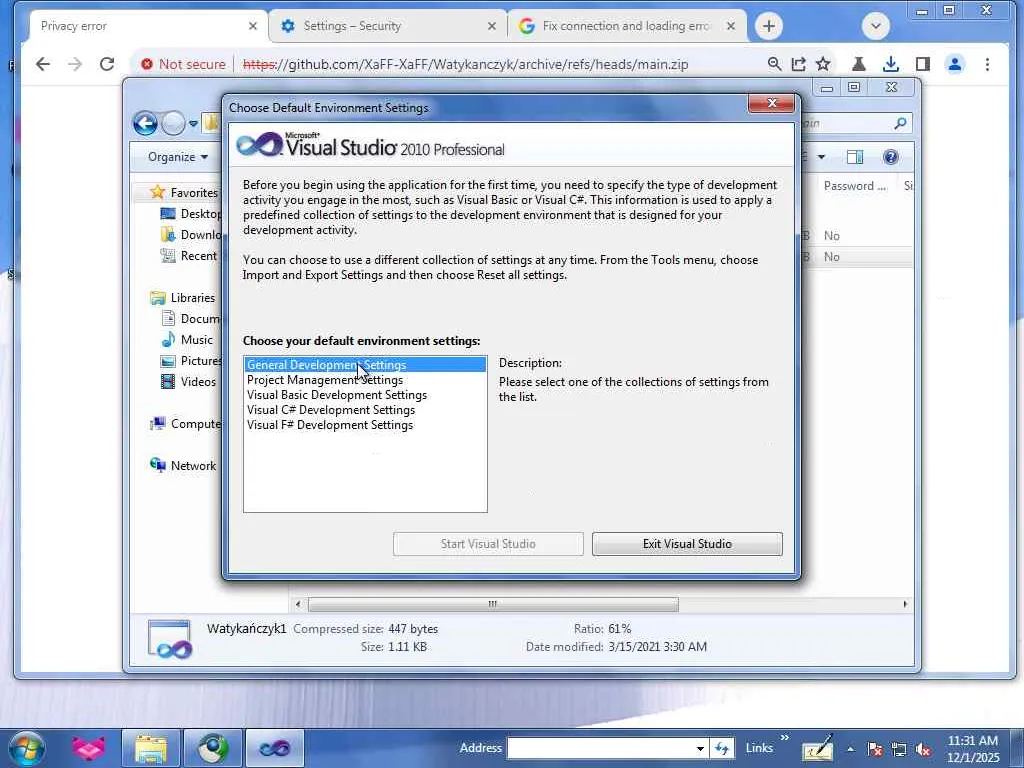The height and width of the screenshot is (768, 1024).
Task: Click the Not secure warning badge
Action: click(183, 64)
